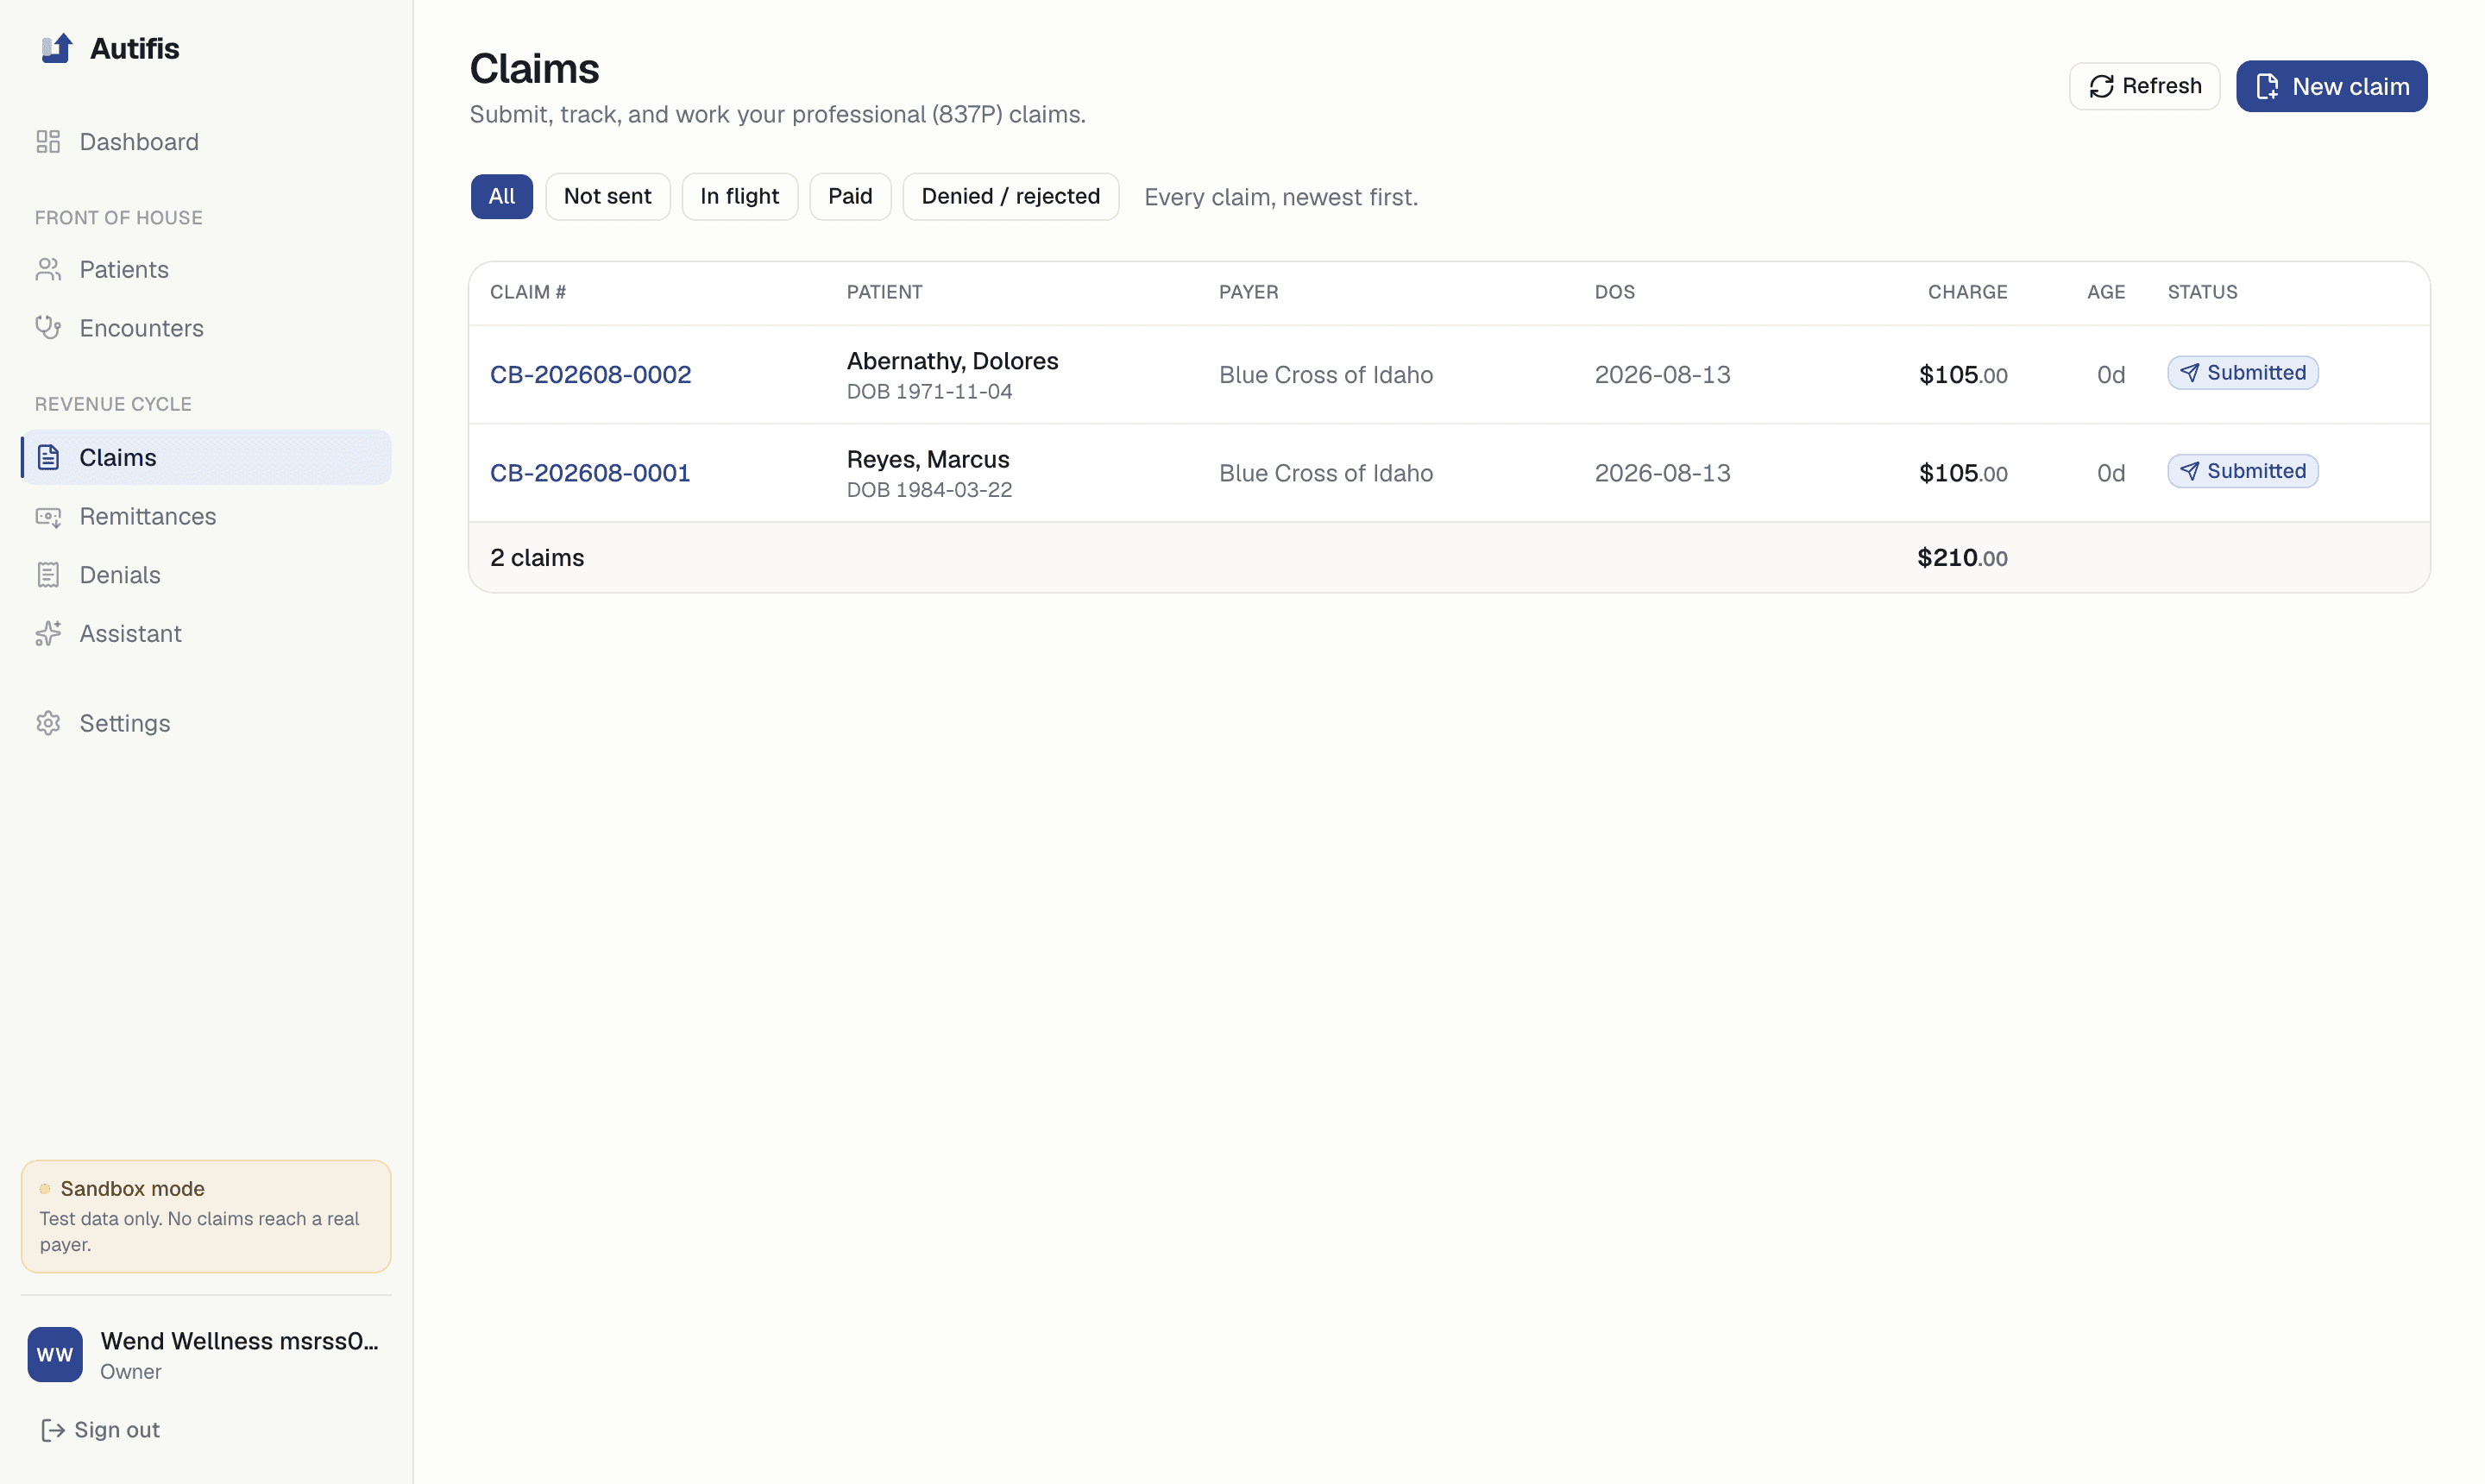Click the AGE column header
Viewport: 2485px width, 1484px height.
pos(2105,292)
